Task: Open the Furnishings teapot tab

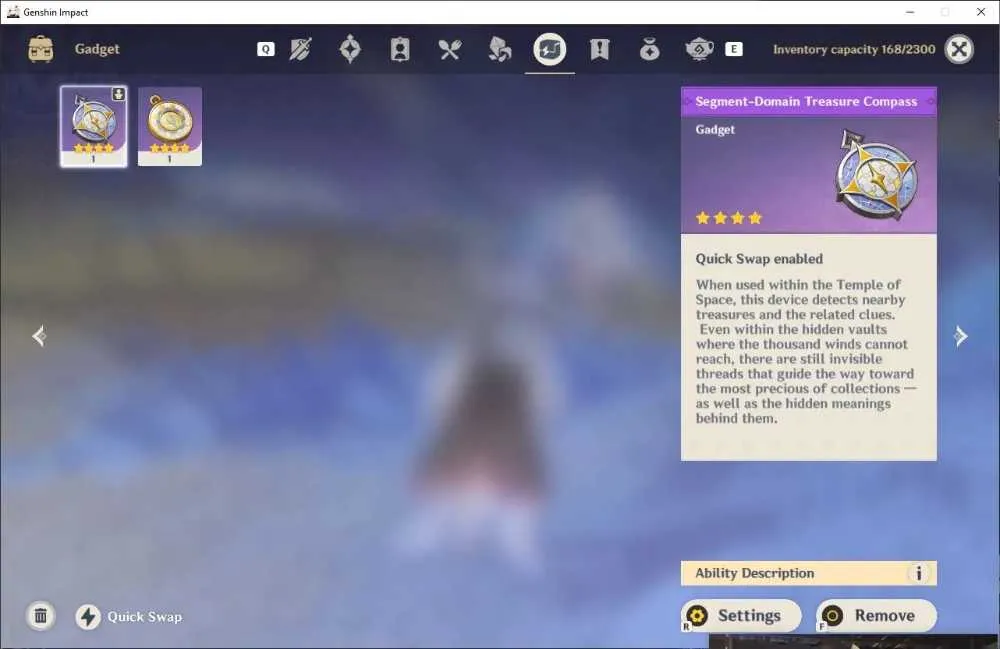Action: (699, 49)
